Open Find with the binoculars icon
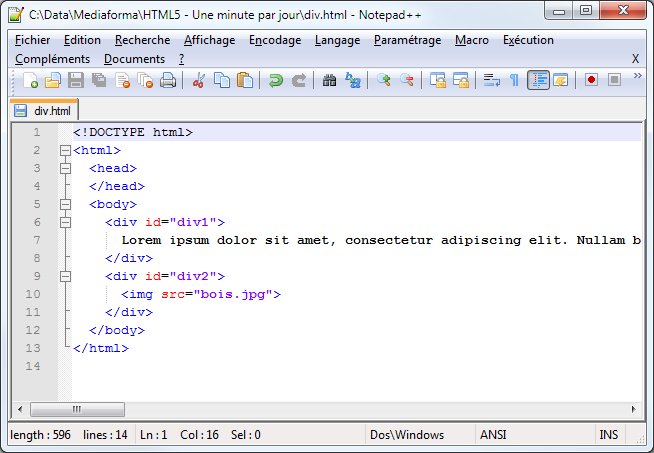The width and height of the screenshot is (654, 453). [330, 81]
